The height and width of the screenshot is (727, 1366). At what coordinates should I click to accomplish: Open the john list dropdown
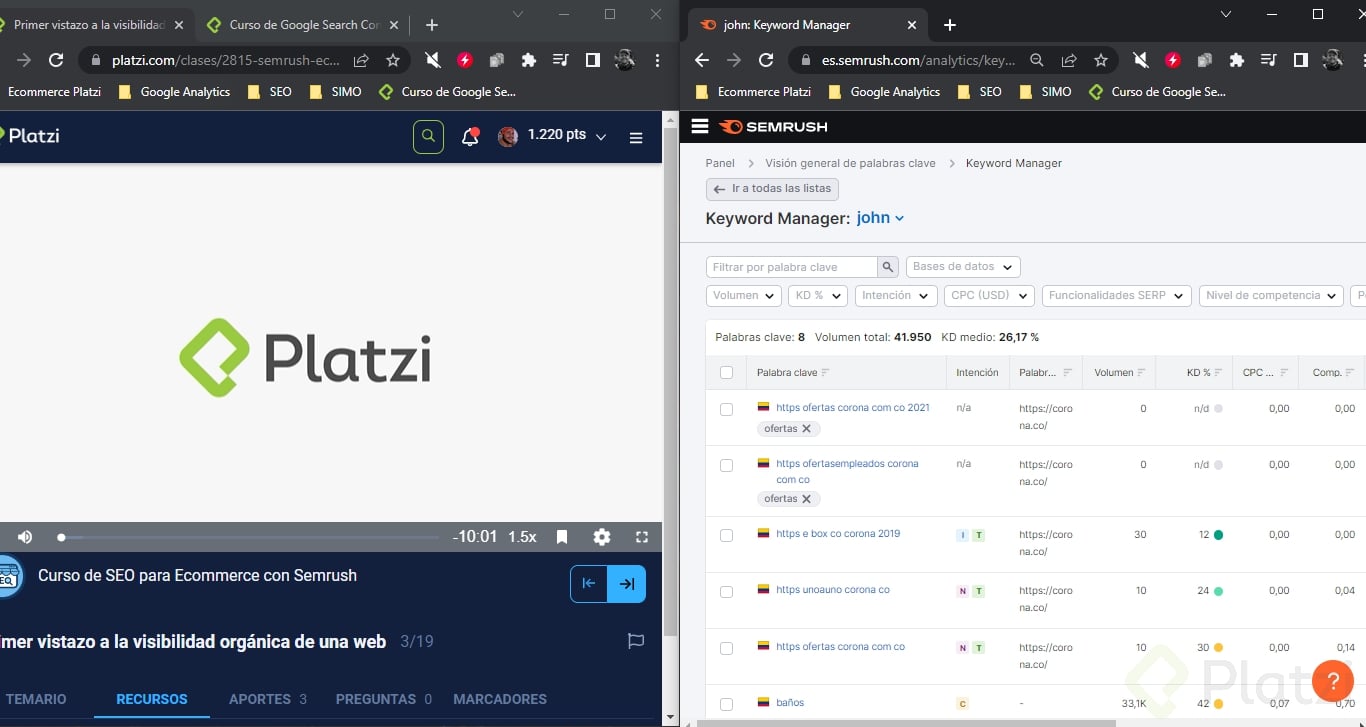click(x=880, y=218)
